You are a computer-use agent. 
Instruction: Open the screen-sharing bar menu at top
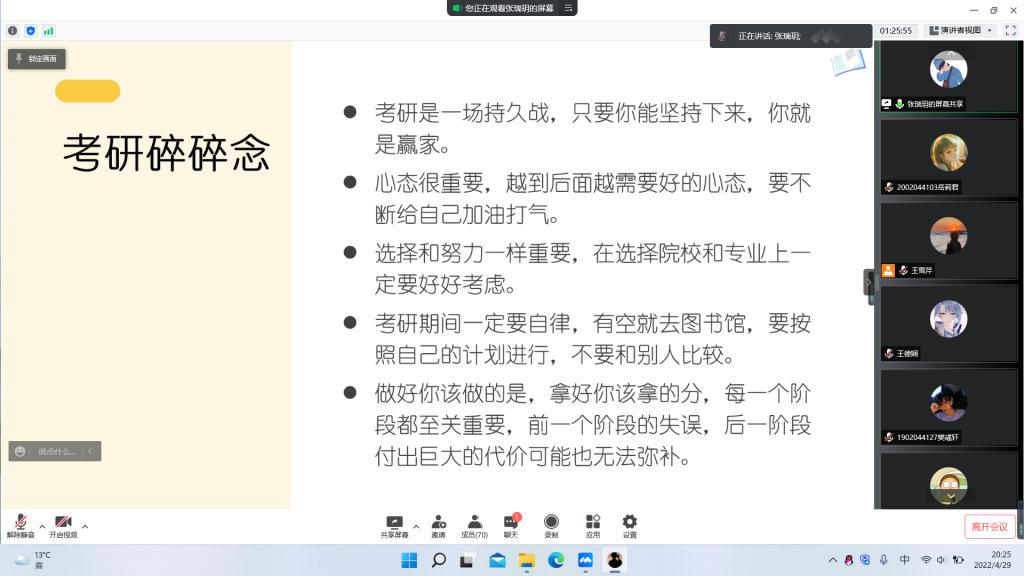tap(569, 8)
